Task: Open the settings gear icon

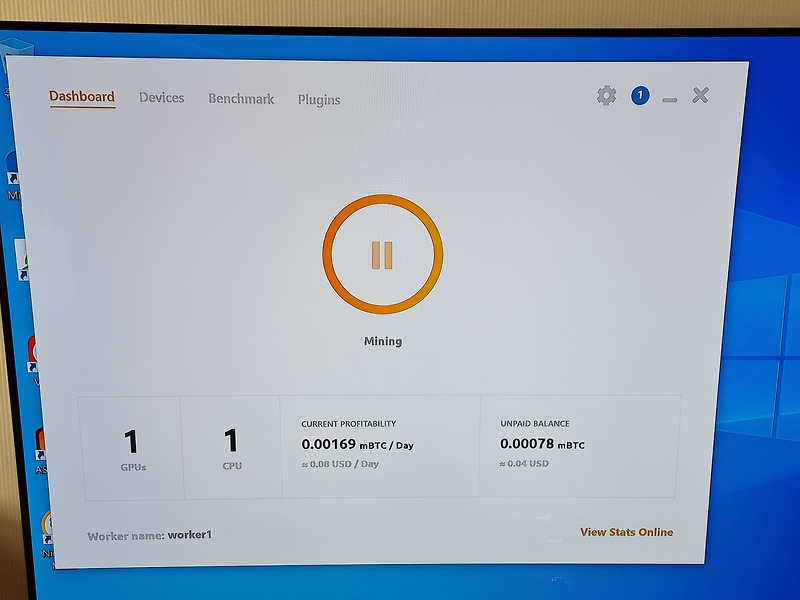Action: pos(607,95)
